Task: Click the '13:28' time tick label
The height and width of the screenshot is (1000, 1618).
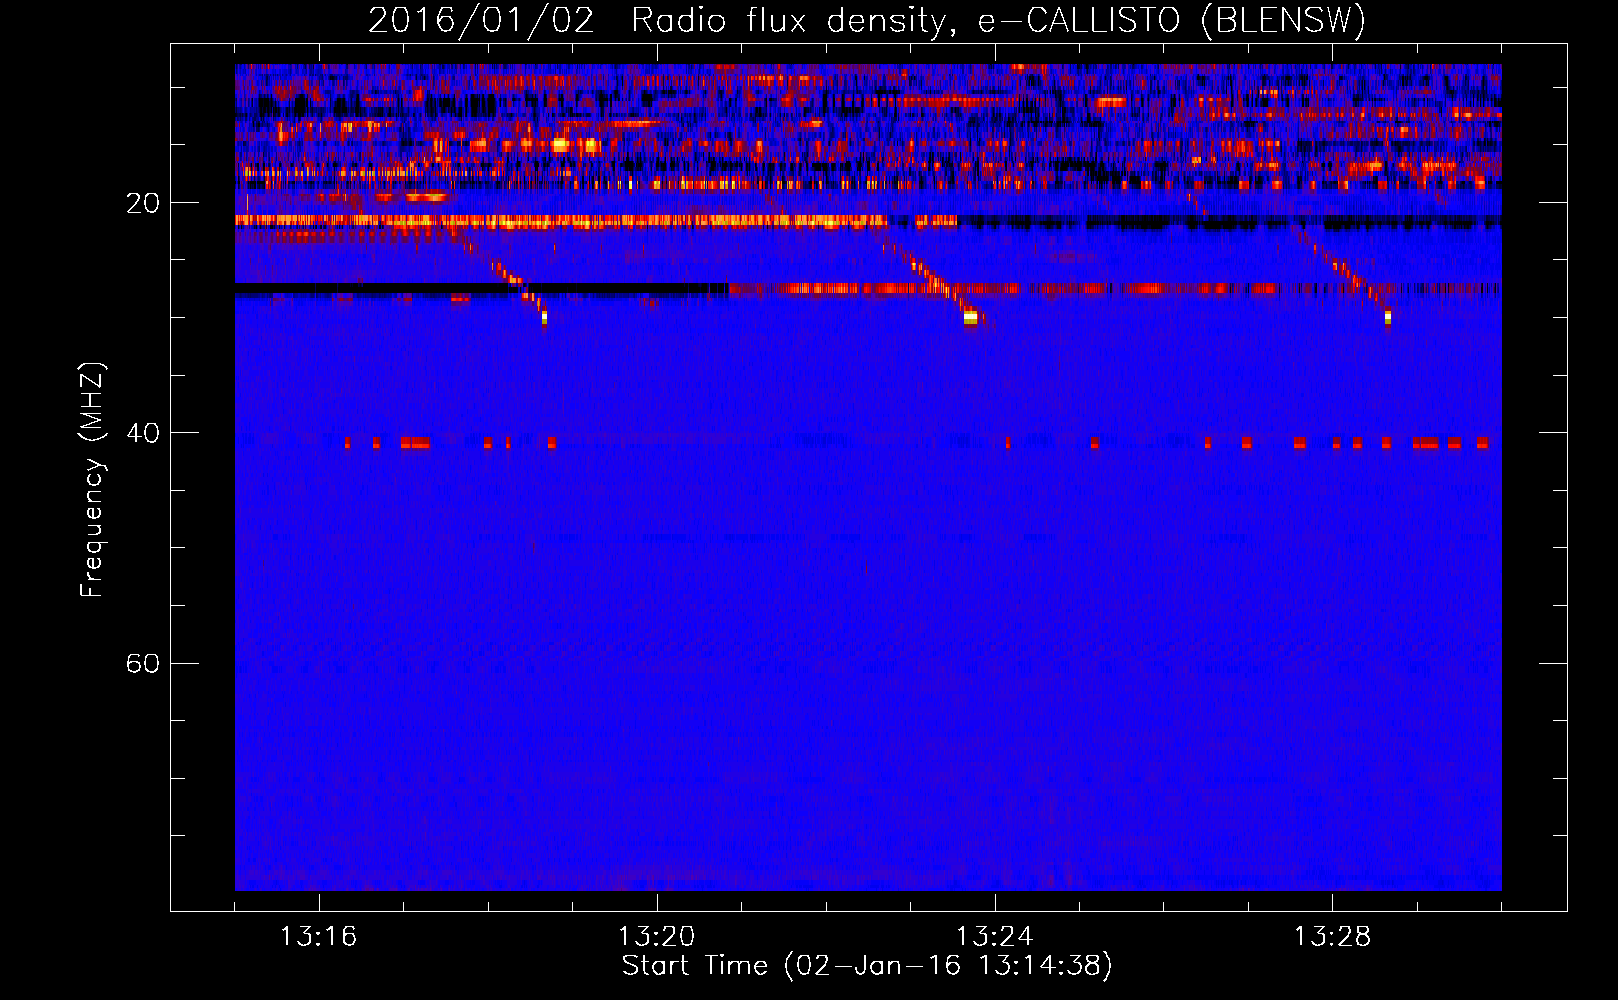Action: 1332,937
